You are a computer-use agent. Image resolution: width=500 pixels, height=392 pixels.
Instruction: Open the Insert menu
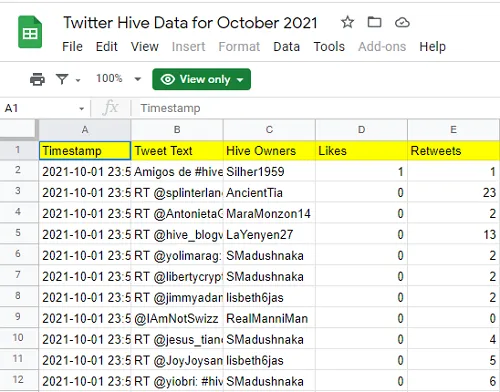188,47
